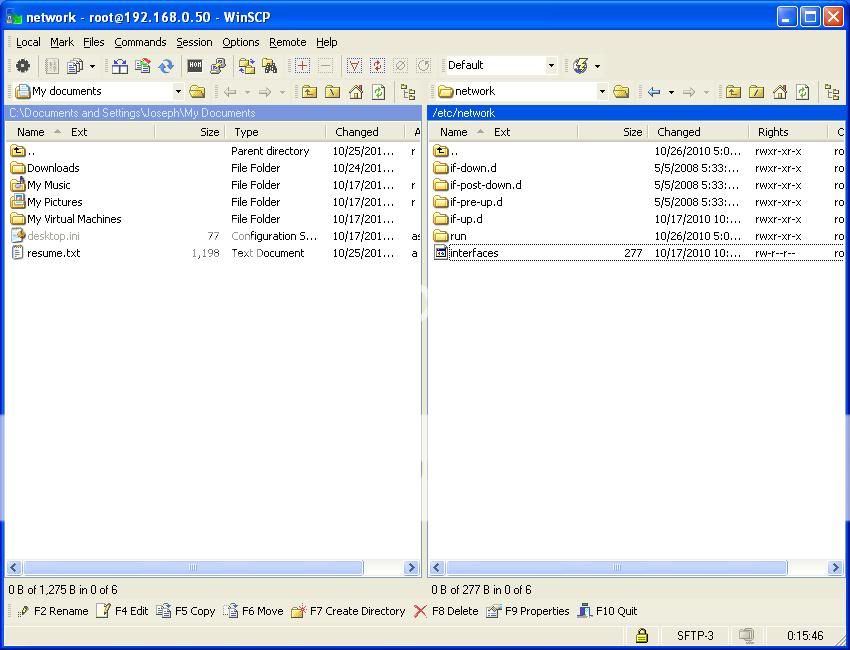Go to local home directory icon

pyautogui.click(x=355, y=92)
